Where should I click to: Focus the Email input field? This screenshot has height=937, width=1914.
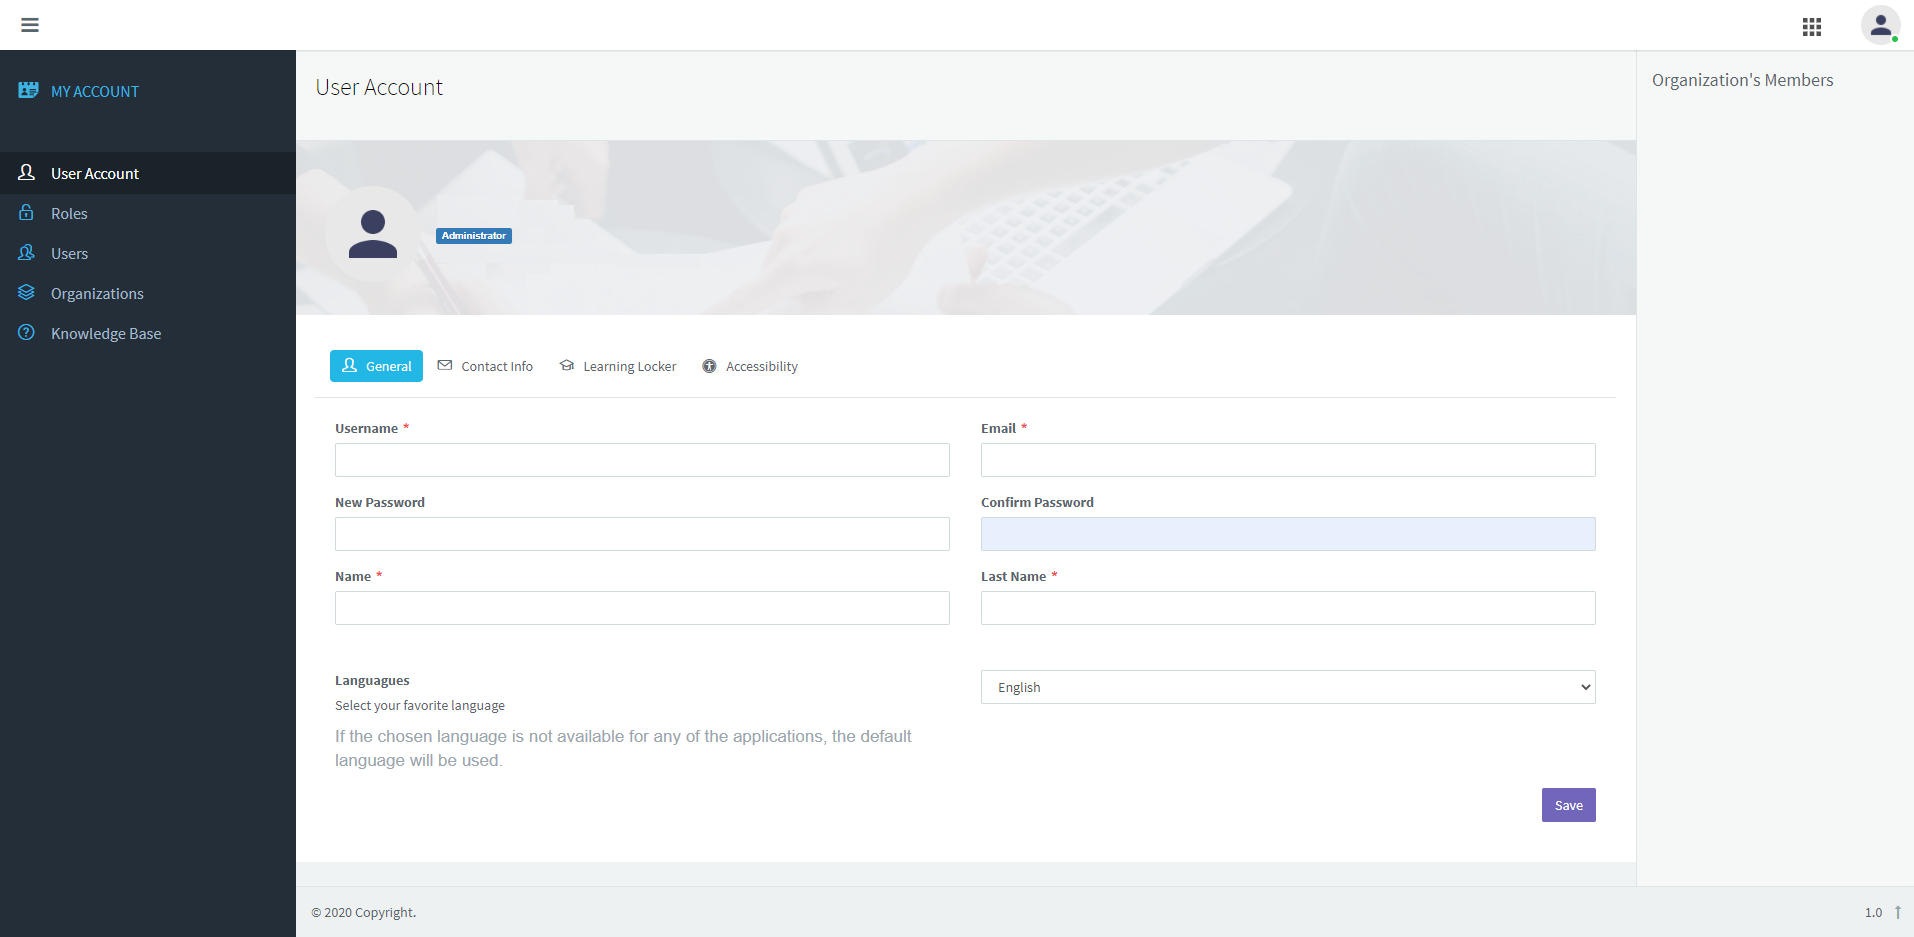[1288, 460]
